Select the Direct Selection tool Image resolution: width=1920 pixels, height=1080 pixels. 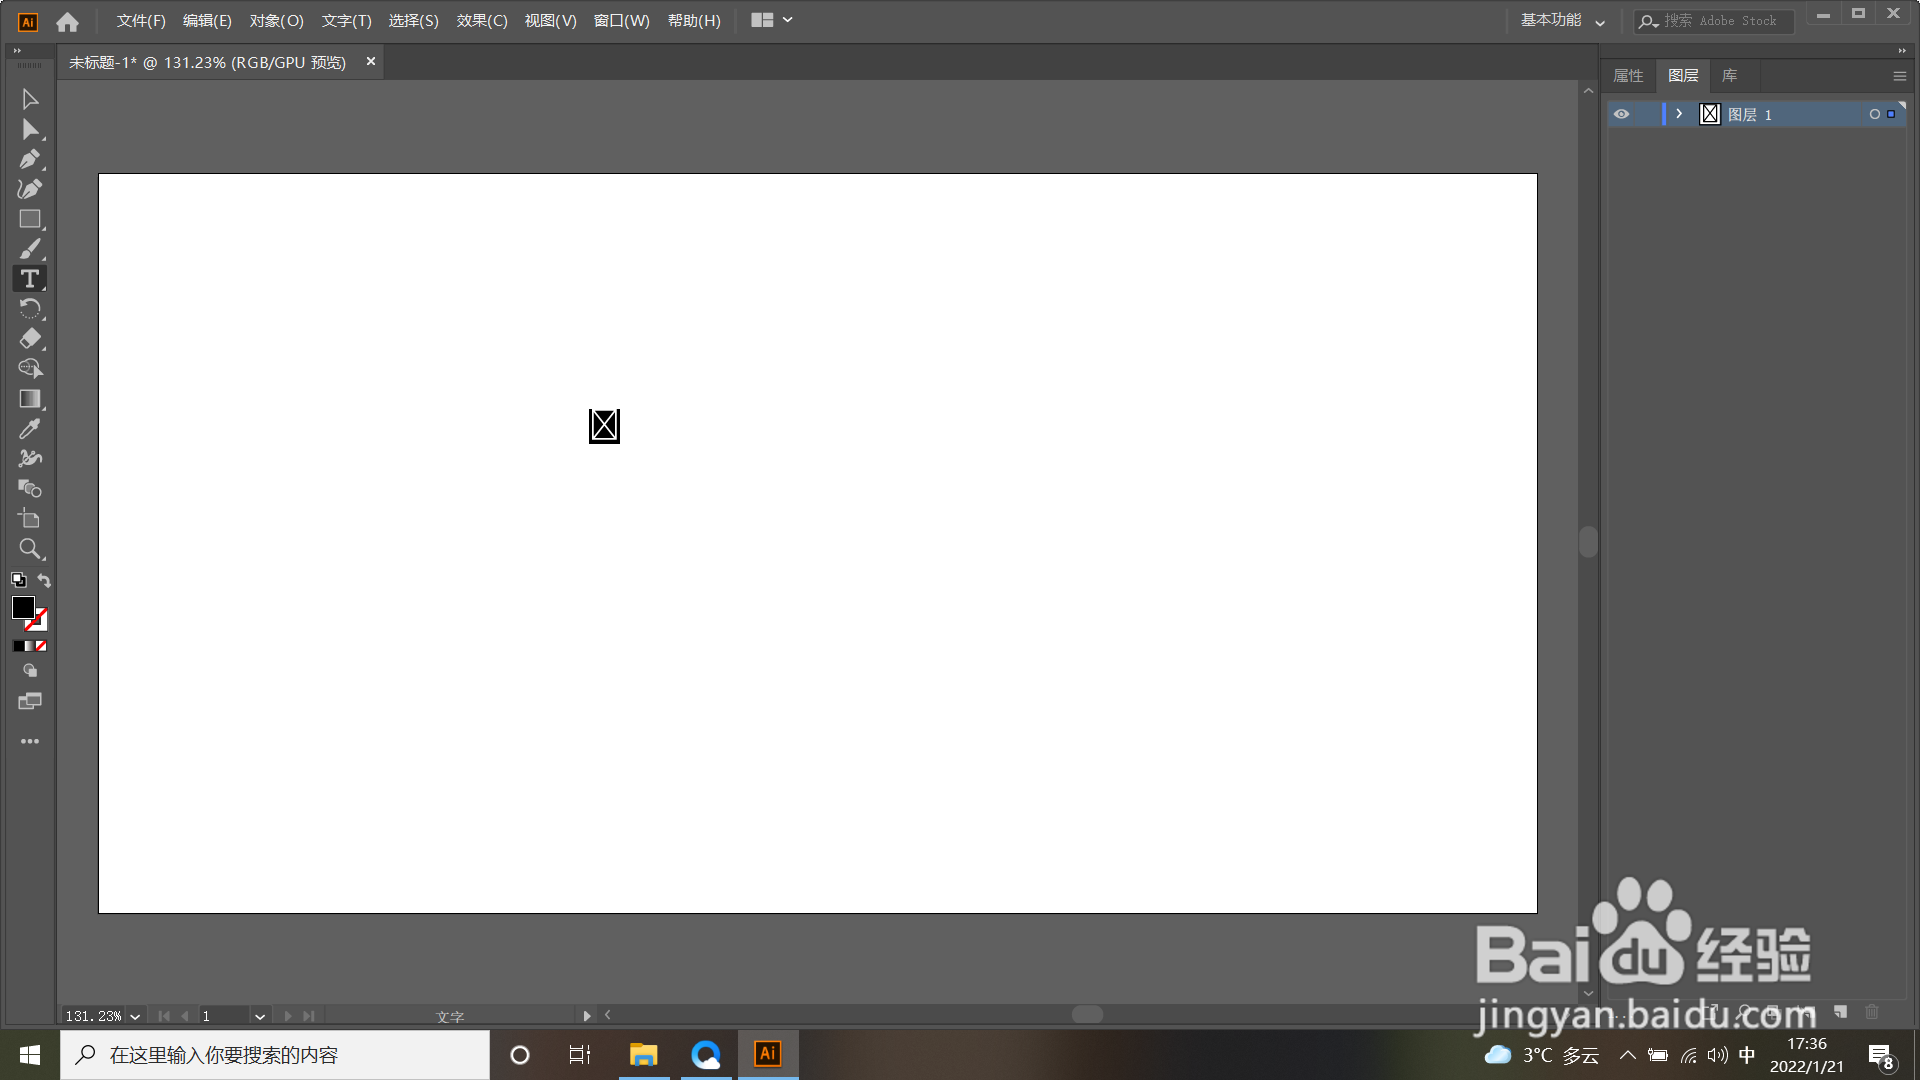(29, 129)
